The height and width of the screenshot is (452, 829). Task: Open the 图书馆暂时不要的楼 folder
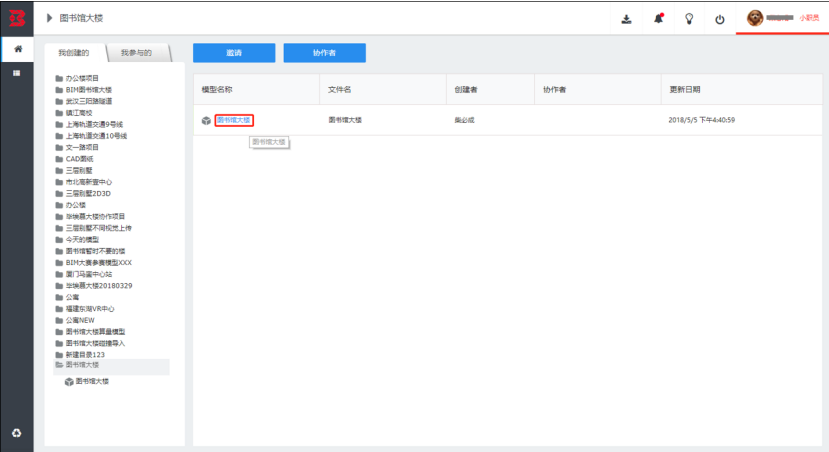point(95,251)
